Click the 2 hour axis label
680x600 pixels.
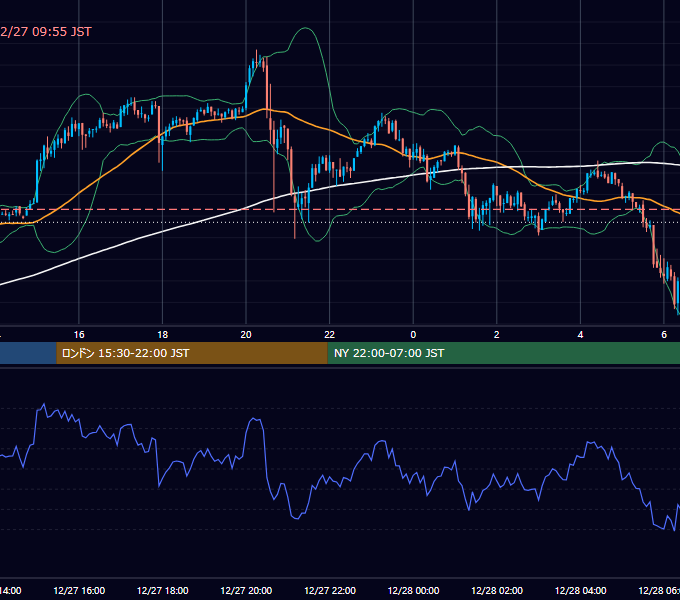tap(497, 335)
